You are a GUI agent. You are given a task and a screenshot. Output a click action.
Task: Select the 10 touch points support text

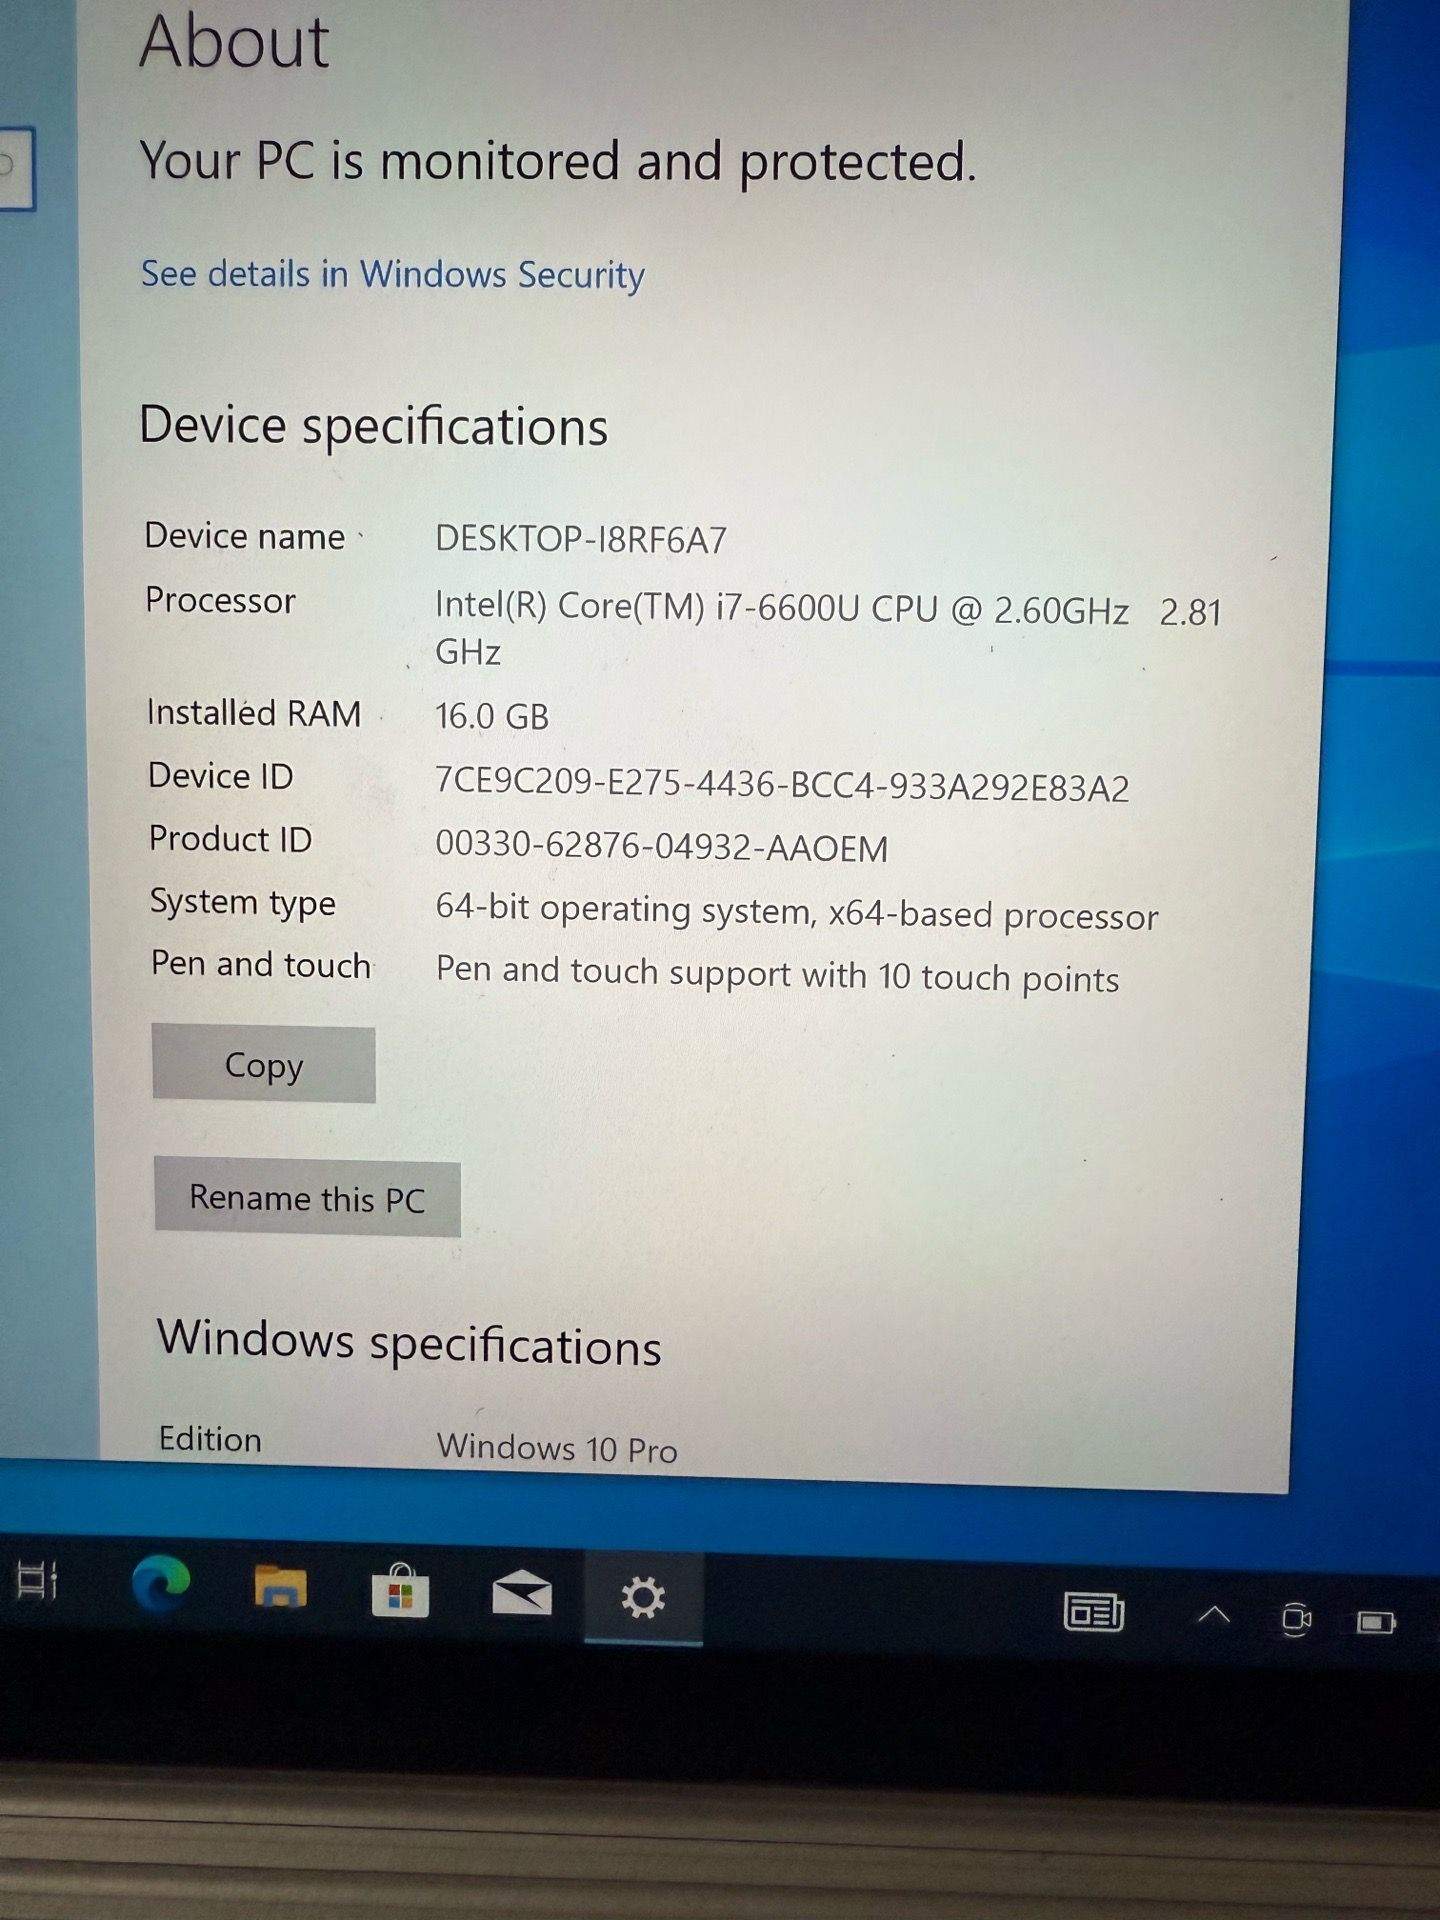[x=777, y=975]
